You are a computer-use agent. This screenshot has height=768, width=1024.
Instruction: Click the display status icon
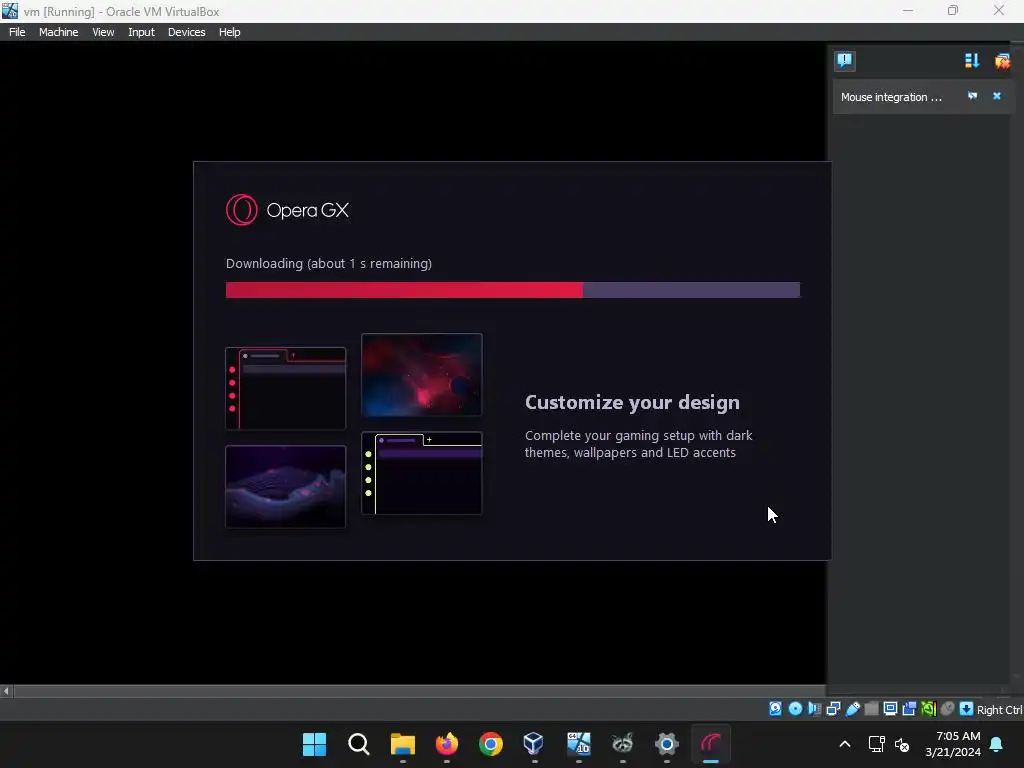(x=890, y=709)
